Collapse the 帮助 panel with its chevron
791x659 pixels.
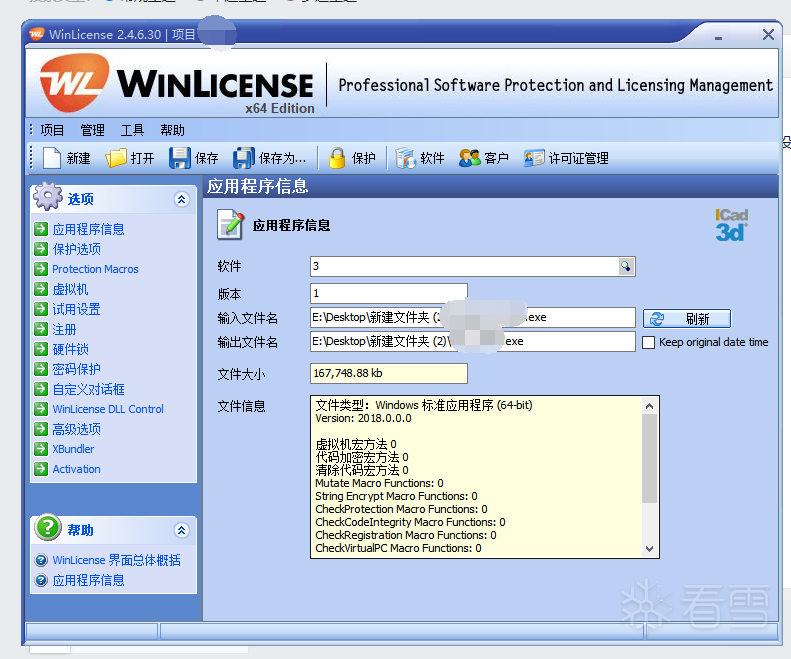click(182, 530)
